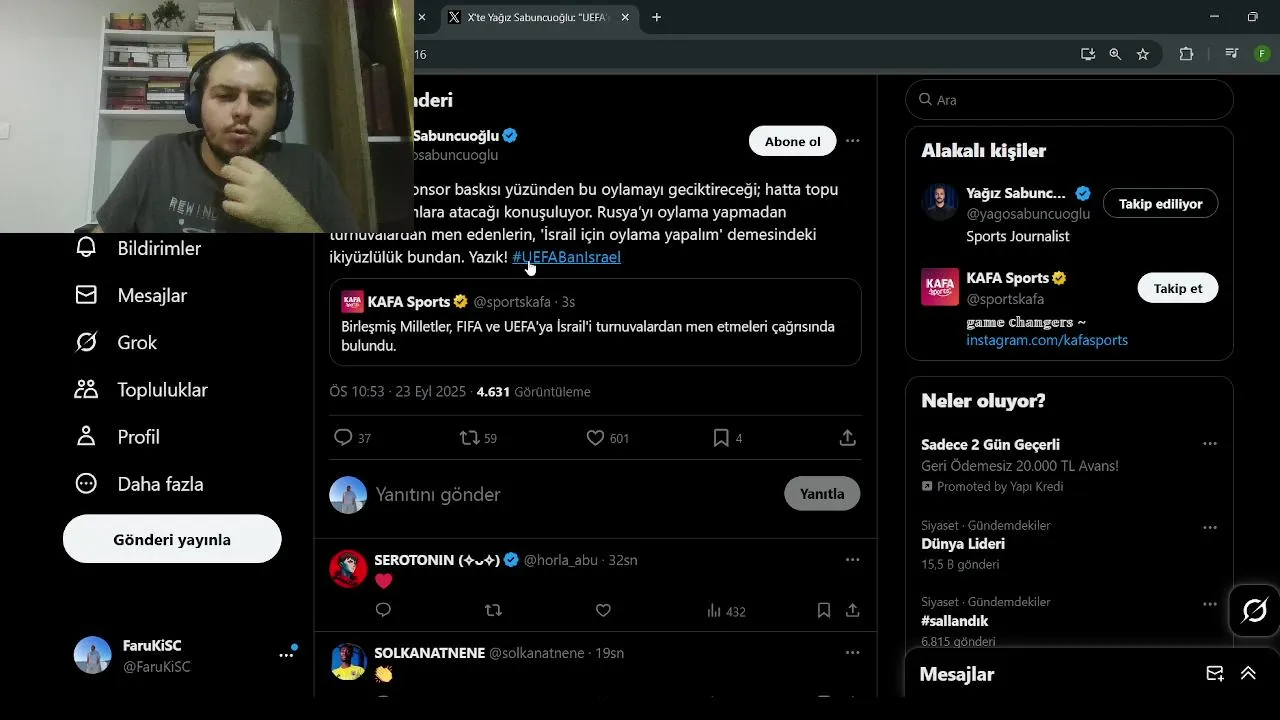
Task: Open media control icon in toolbar
Action: coord(1232,54)
